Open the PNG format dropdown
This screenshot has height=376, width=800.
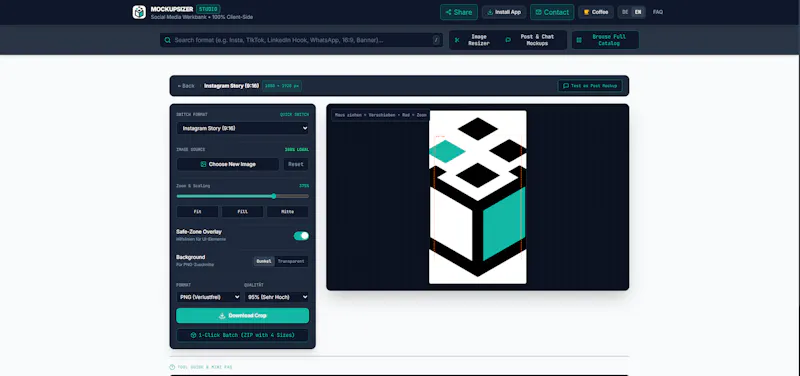[208, 297]
